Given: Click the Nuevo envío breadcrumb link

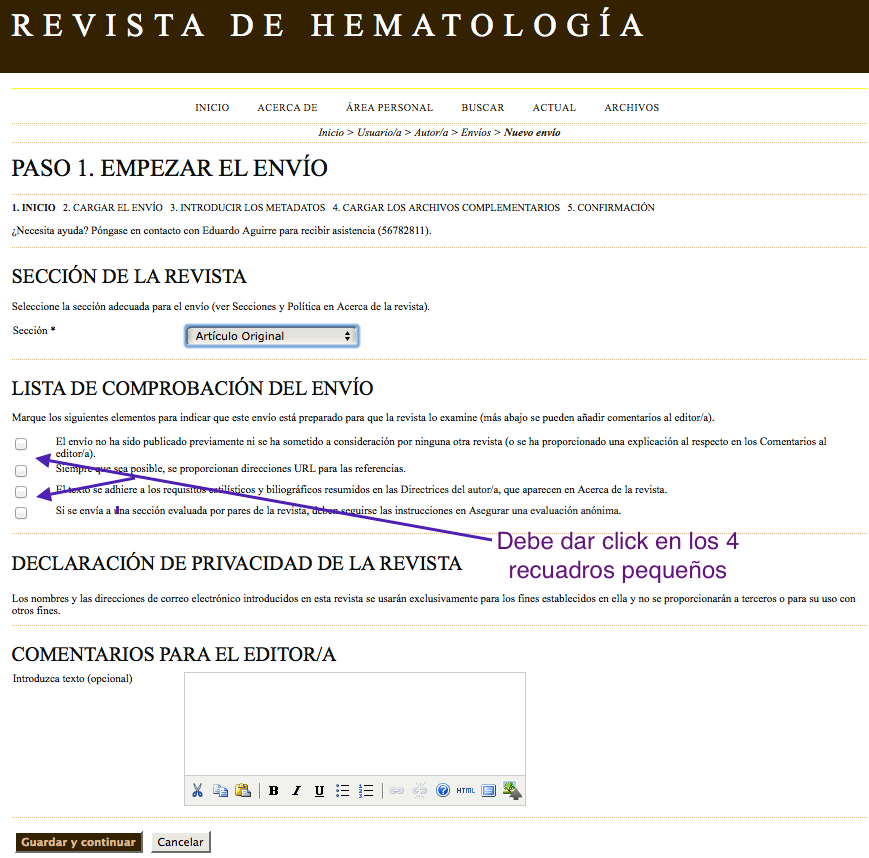Looking at the screenshot, I should pyautogui.click(x=532, y=132).
